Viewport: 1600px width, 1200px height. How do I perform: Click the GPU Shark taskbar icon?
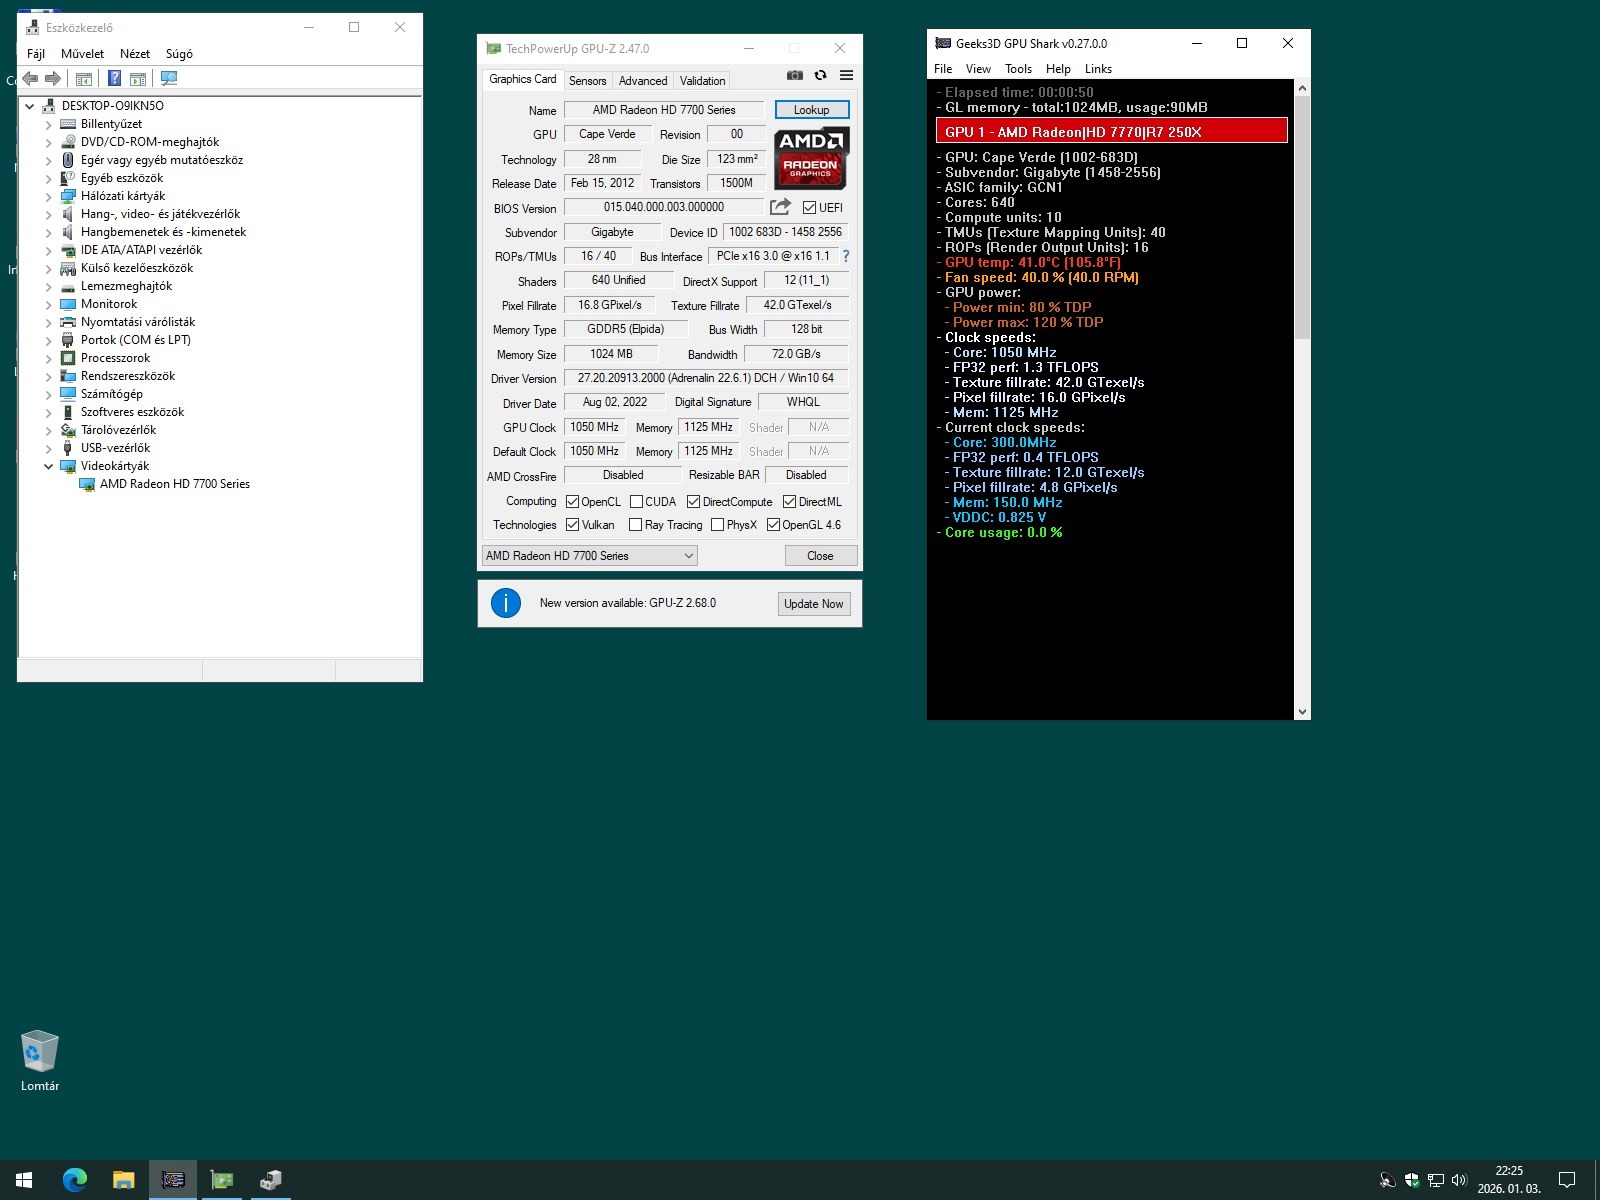click(x=173, y=1180)
